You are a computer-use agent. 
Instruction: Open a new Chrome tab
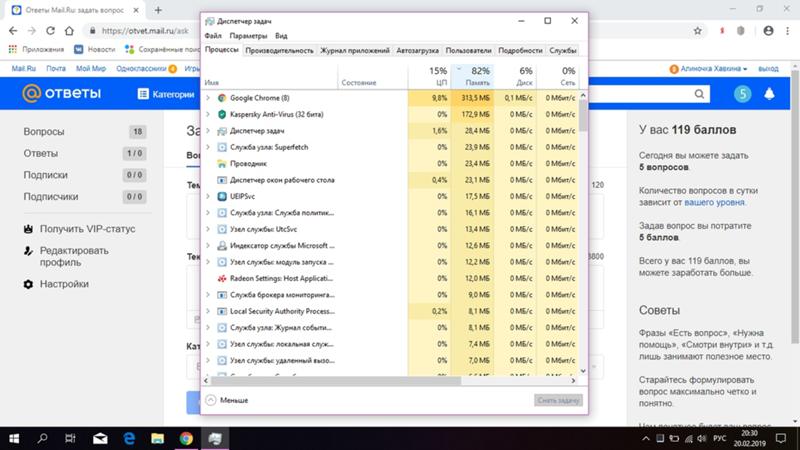click(x=158, y=10)
